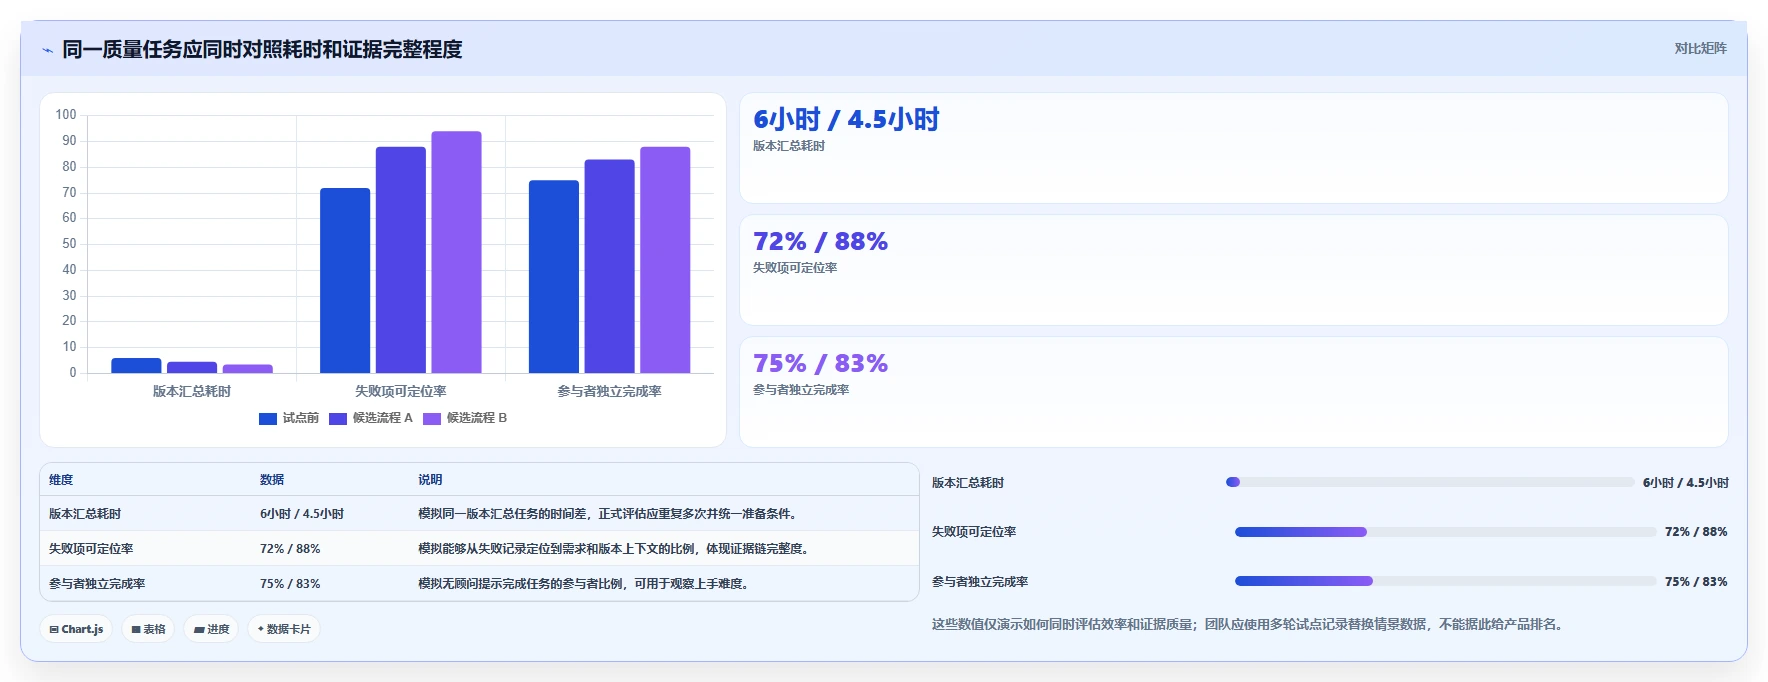Click the 参与者独立完成率 caption in the third card
Viewport: 1768px width, 682px height.
801,390
